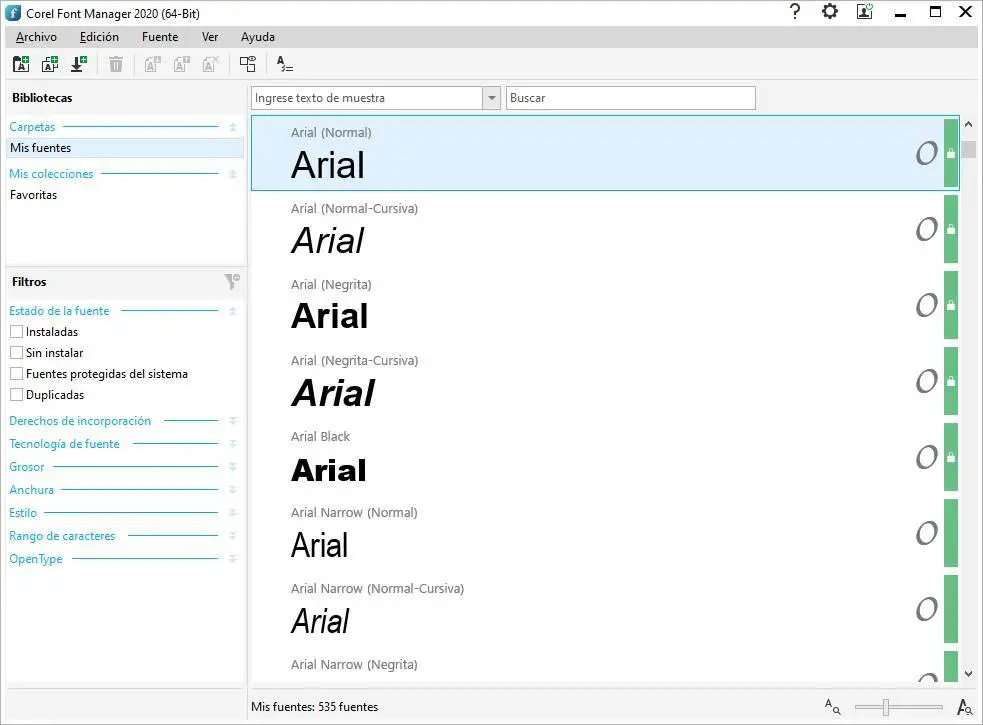This screenshot has height=725, width=983.
Task: Open the Fuente menu
Action: pos(160,37)
